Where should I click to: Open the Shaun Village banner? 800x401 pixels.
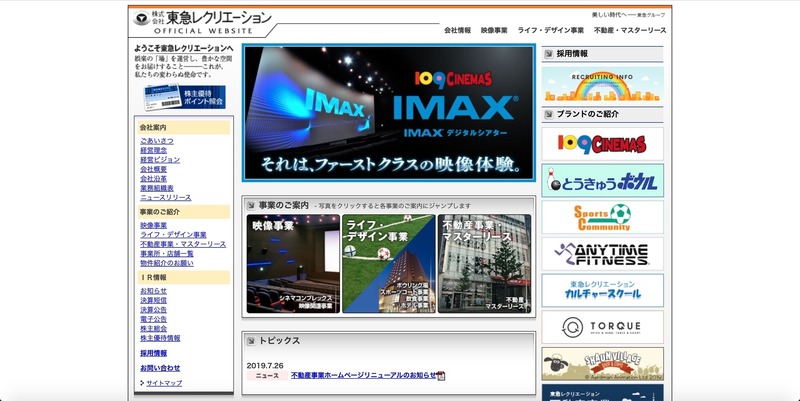pyautogui.click(x=602, y=363)
